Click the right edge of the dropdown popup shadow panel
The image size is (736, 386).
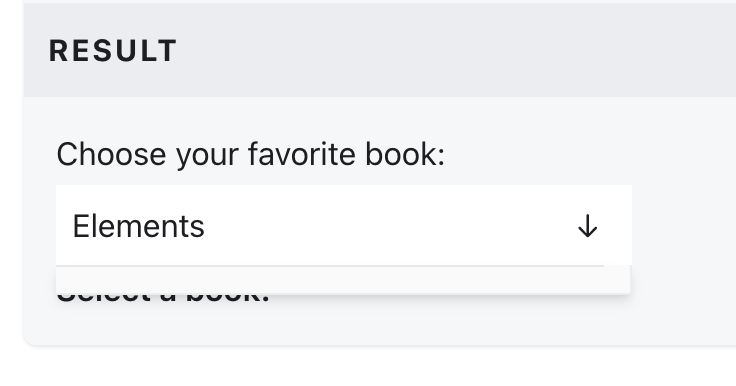(x=627, y=280)
